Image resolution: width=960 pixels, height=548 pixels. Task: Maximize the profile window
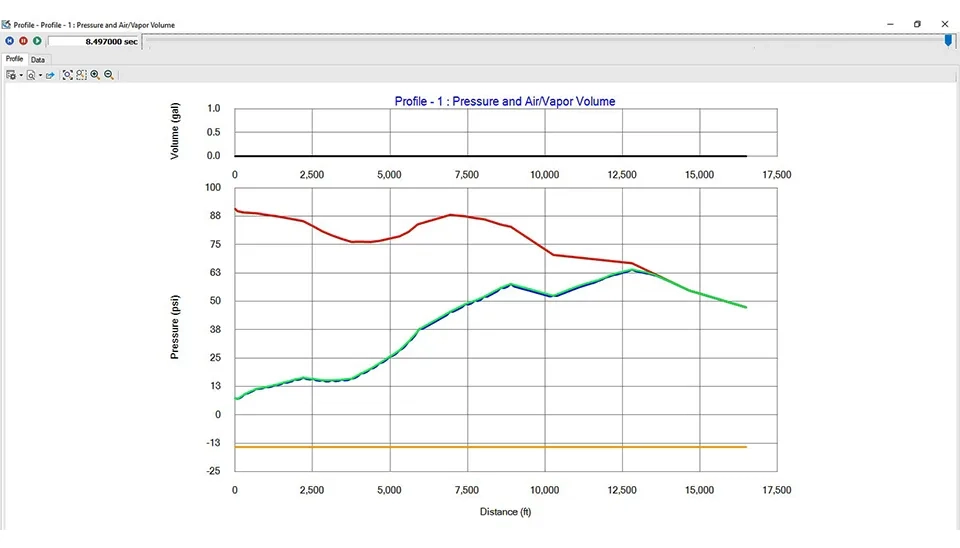click(917, 24)
